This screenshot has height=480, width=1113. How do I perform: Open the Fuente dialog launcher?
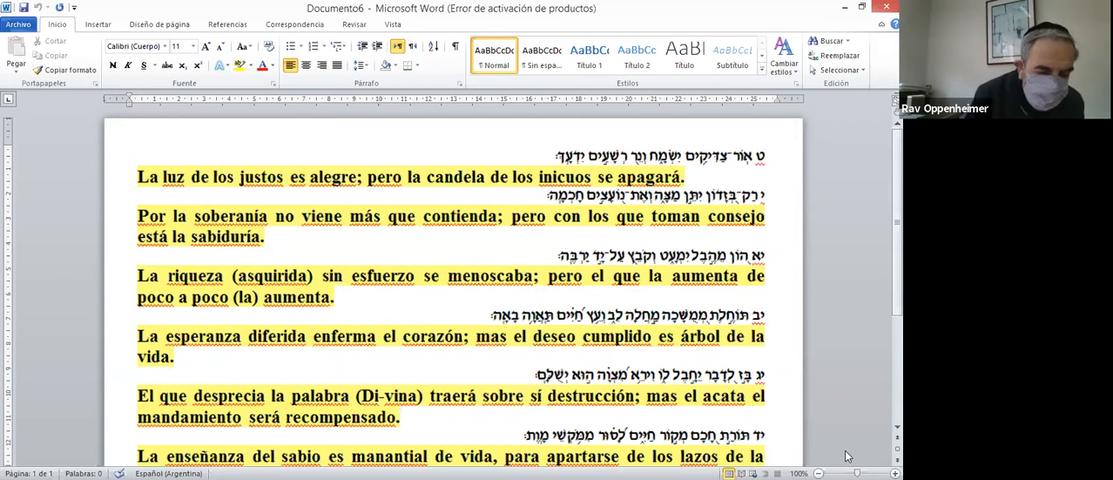(273, 84)
